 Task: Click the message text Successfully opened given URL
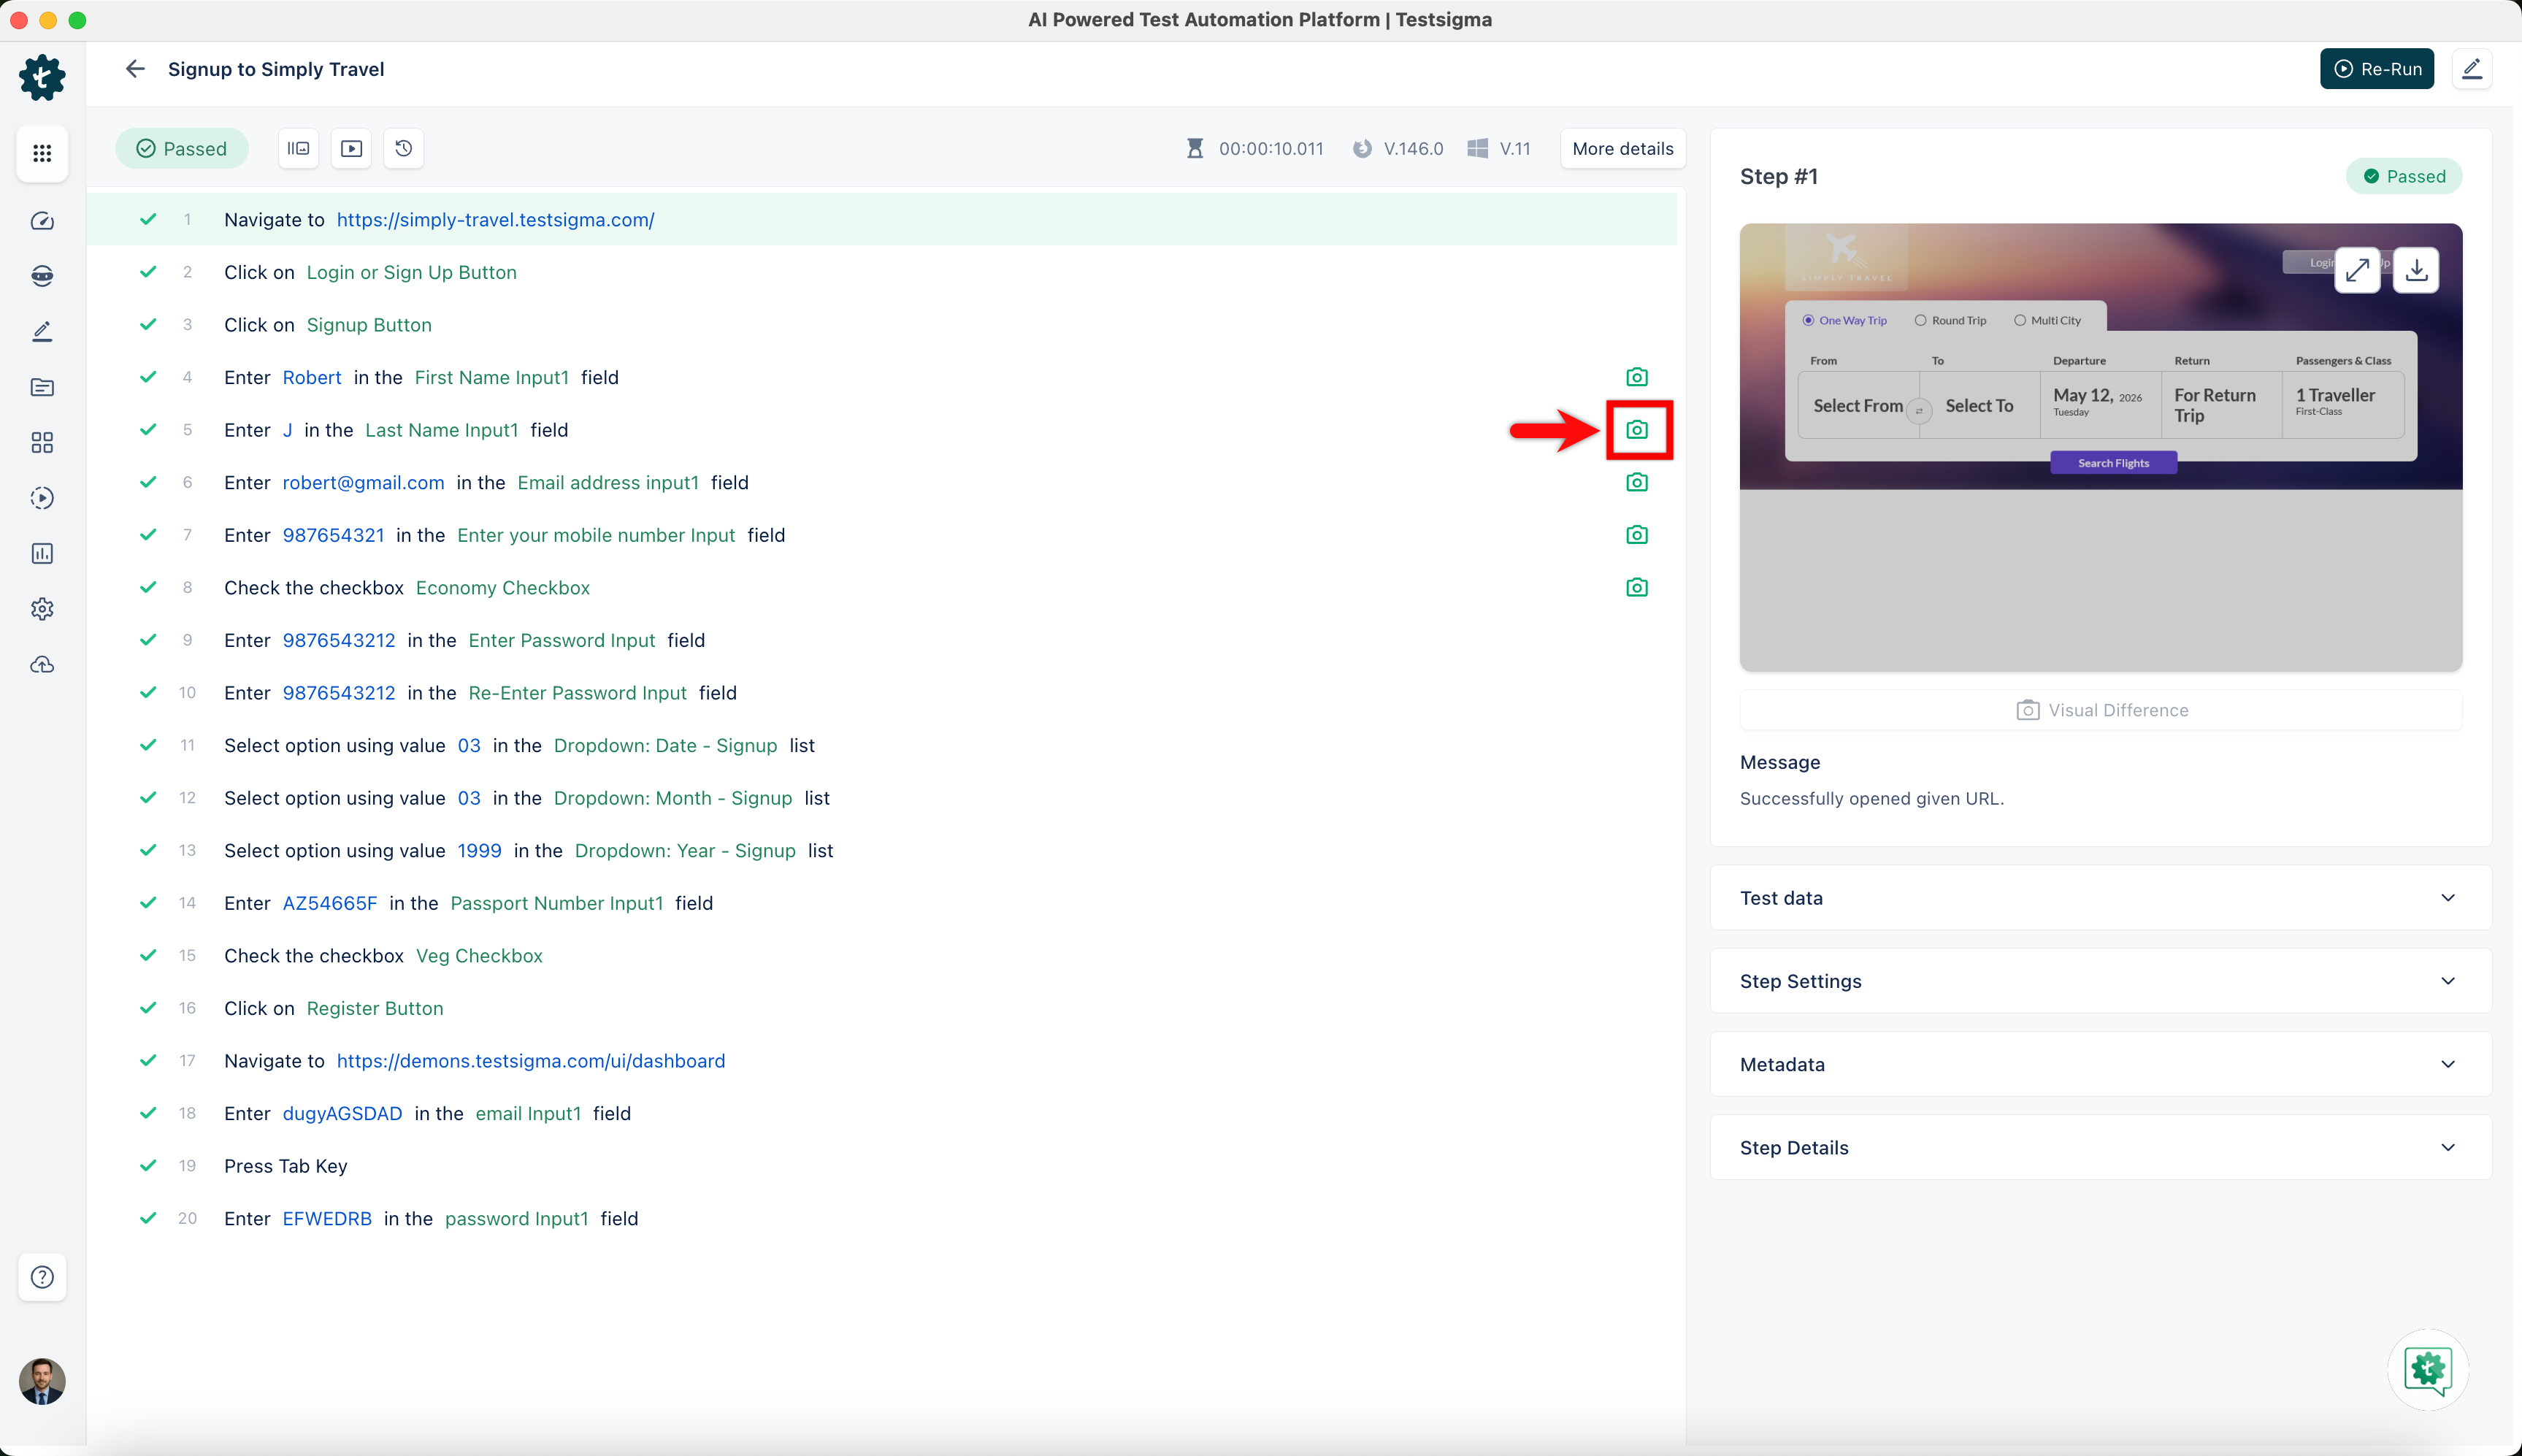(1872, 799)
